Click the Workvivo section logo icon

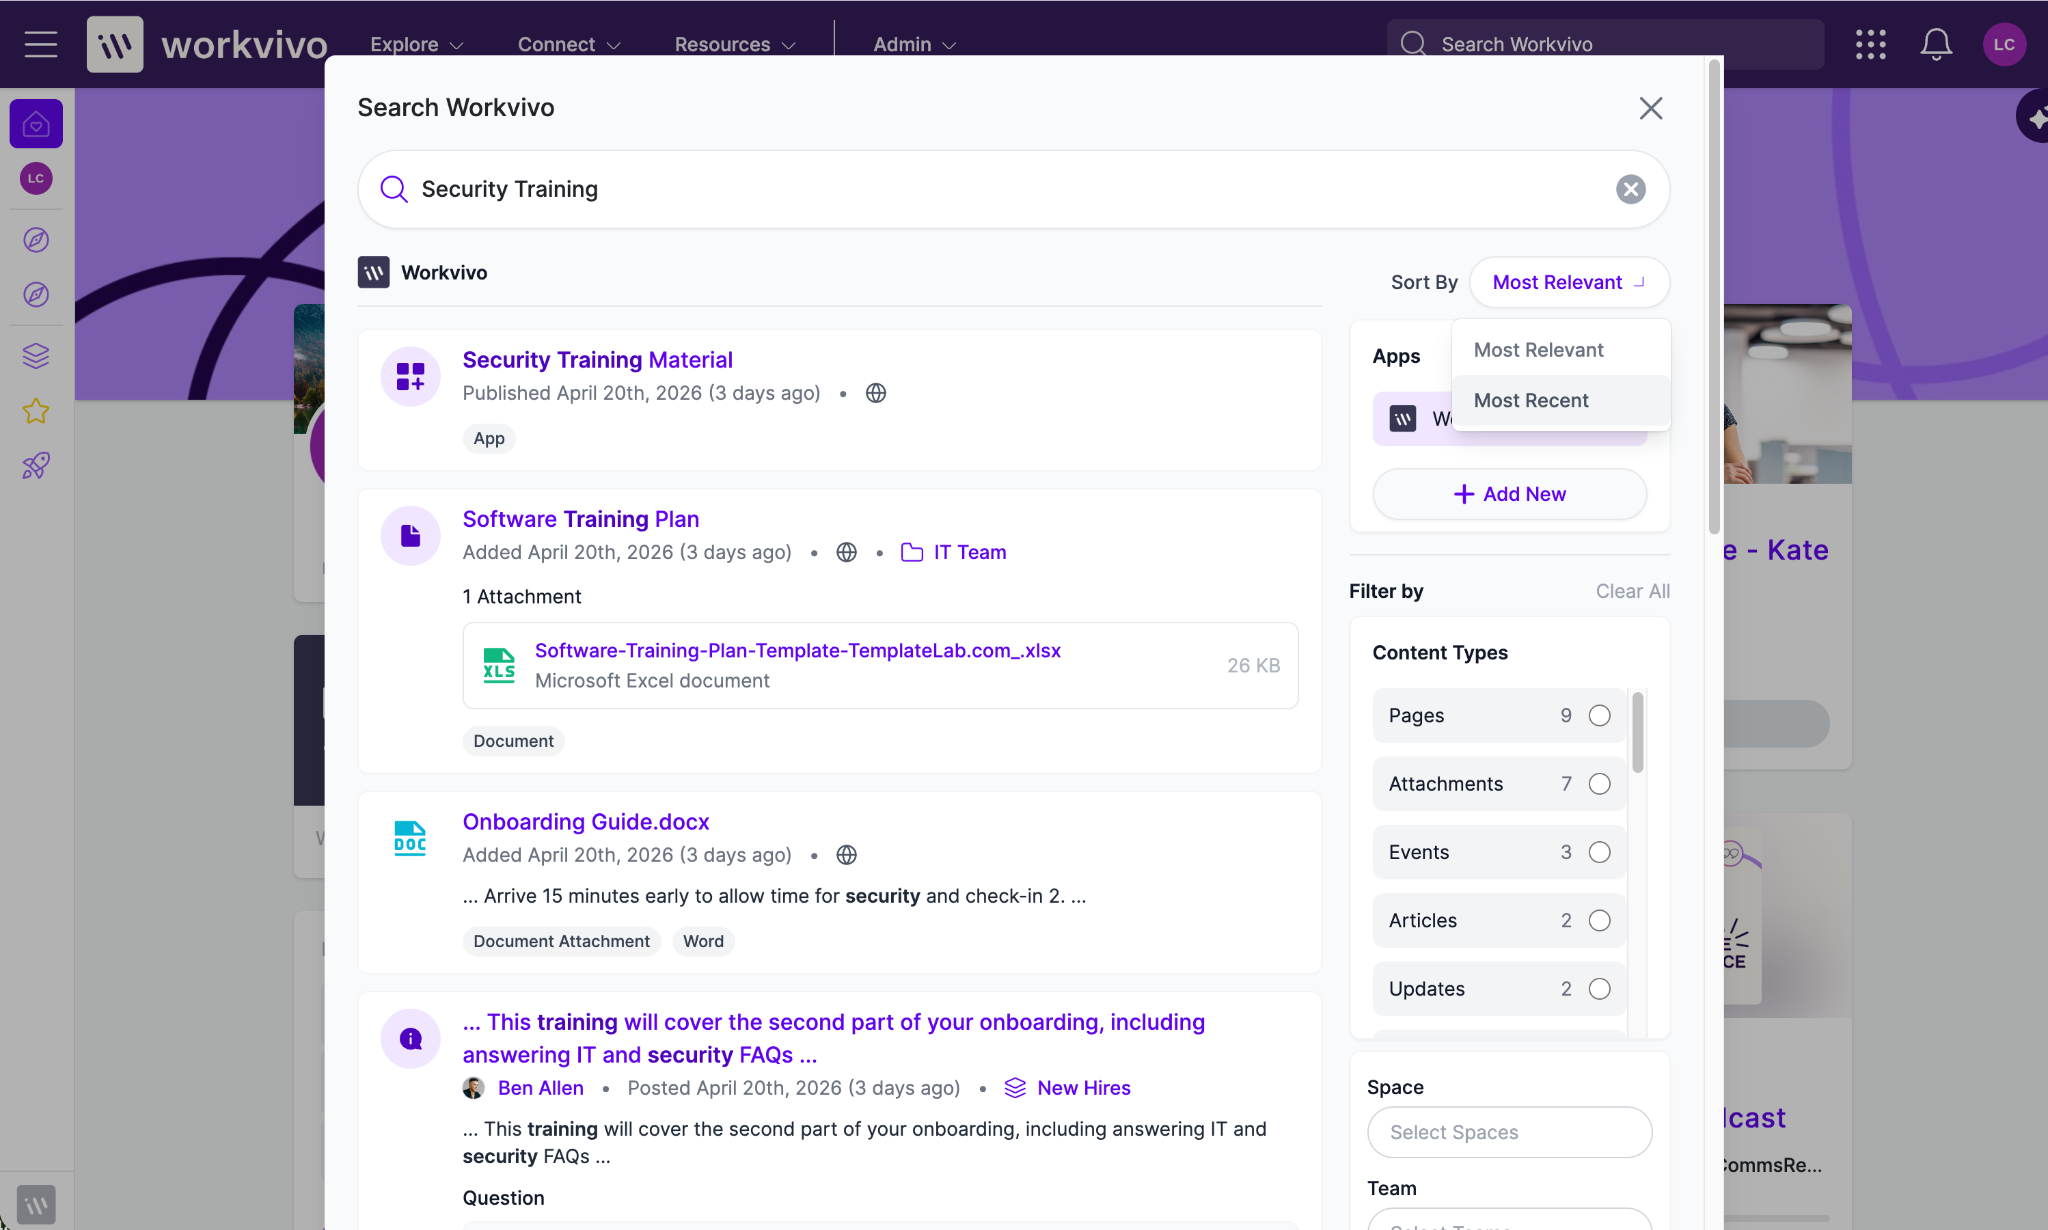click(x=374, y=272)
